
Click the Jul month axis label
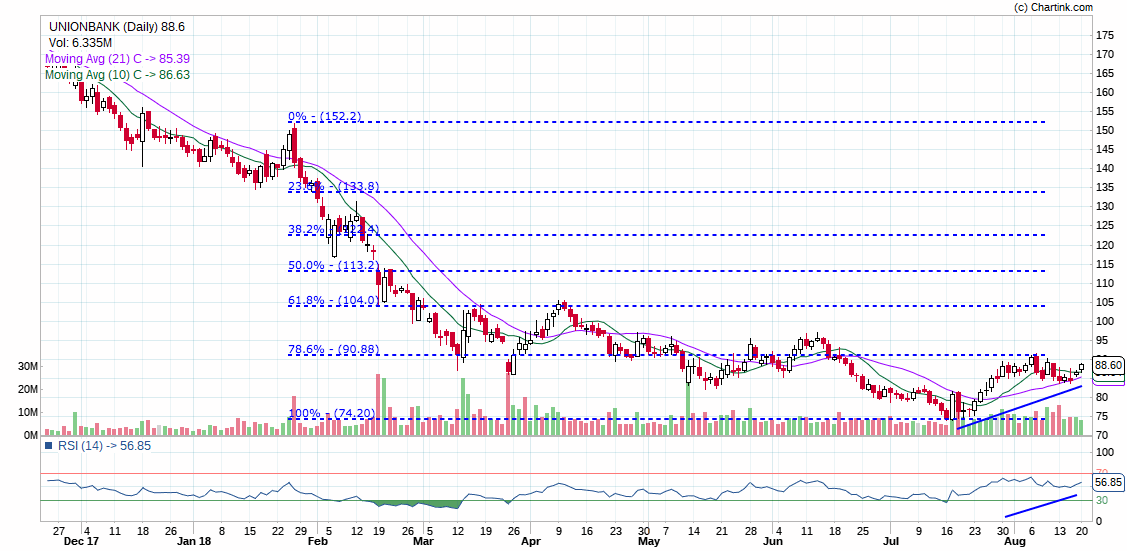point(890,540)
